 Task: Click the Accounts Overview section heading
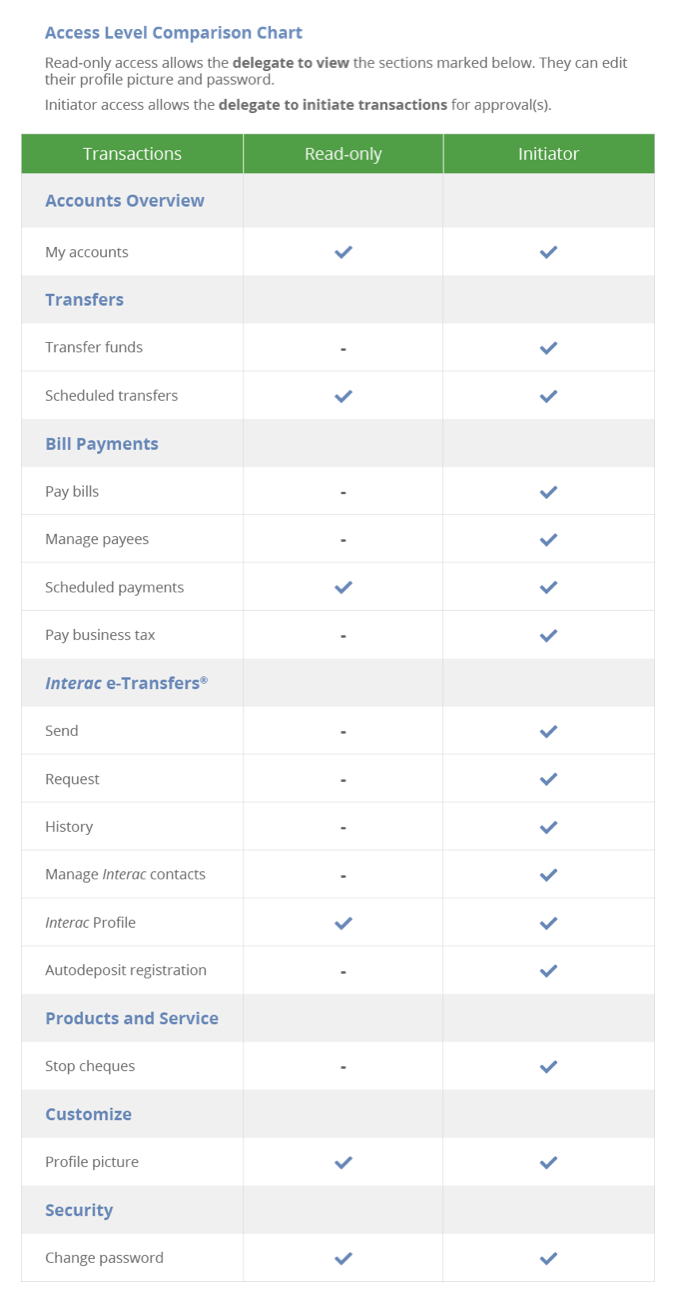(125, 201)
